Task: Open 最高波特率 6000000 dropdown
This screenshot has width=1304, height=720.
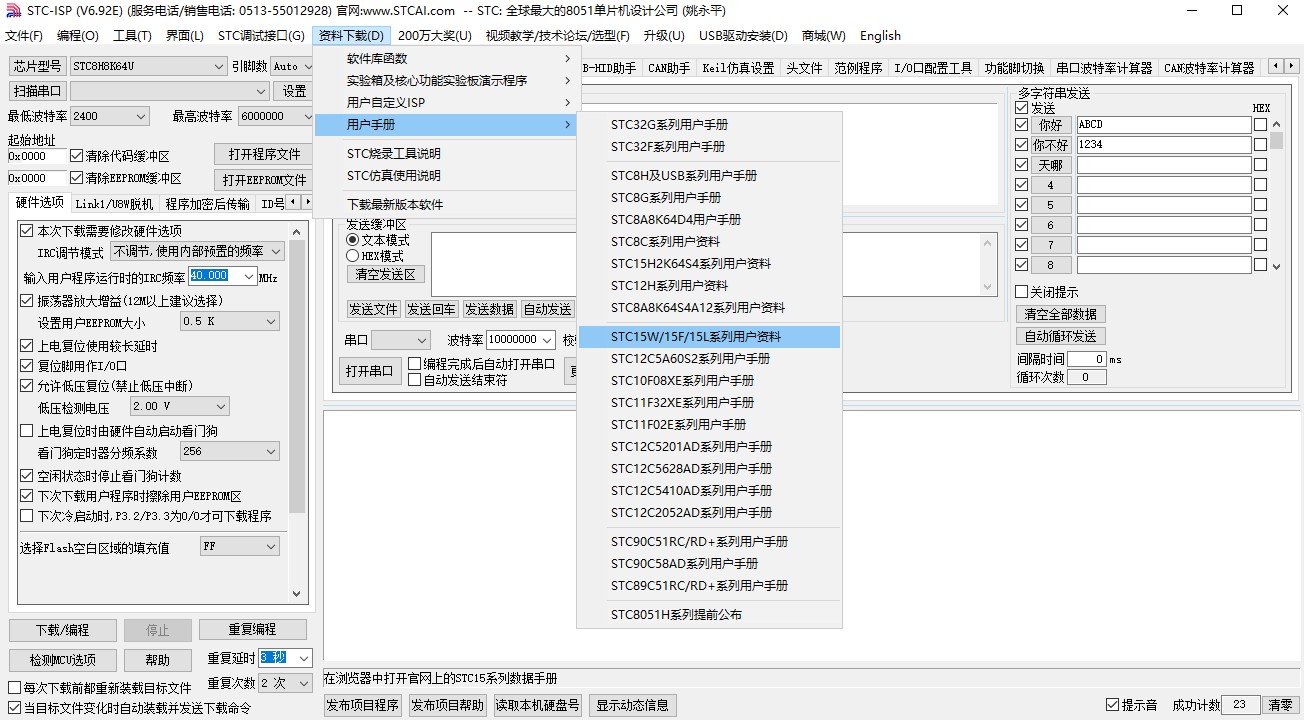Action: coord(276,116)
